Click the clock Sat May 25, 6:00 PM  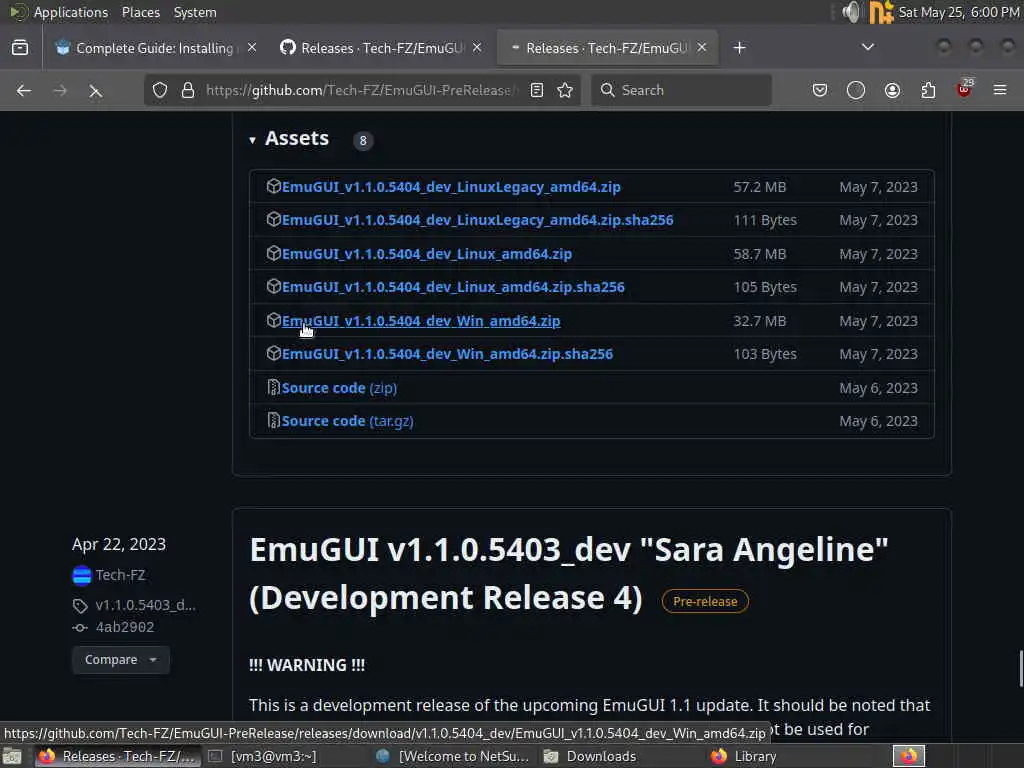(959, 12)
